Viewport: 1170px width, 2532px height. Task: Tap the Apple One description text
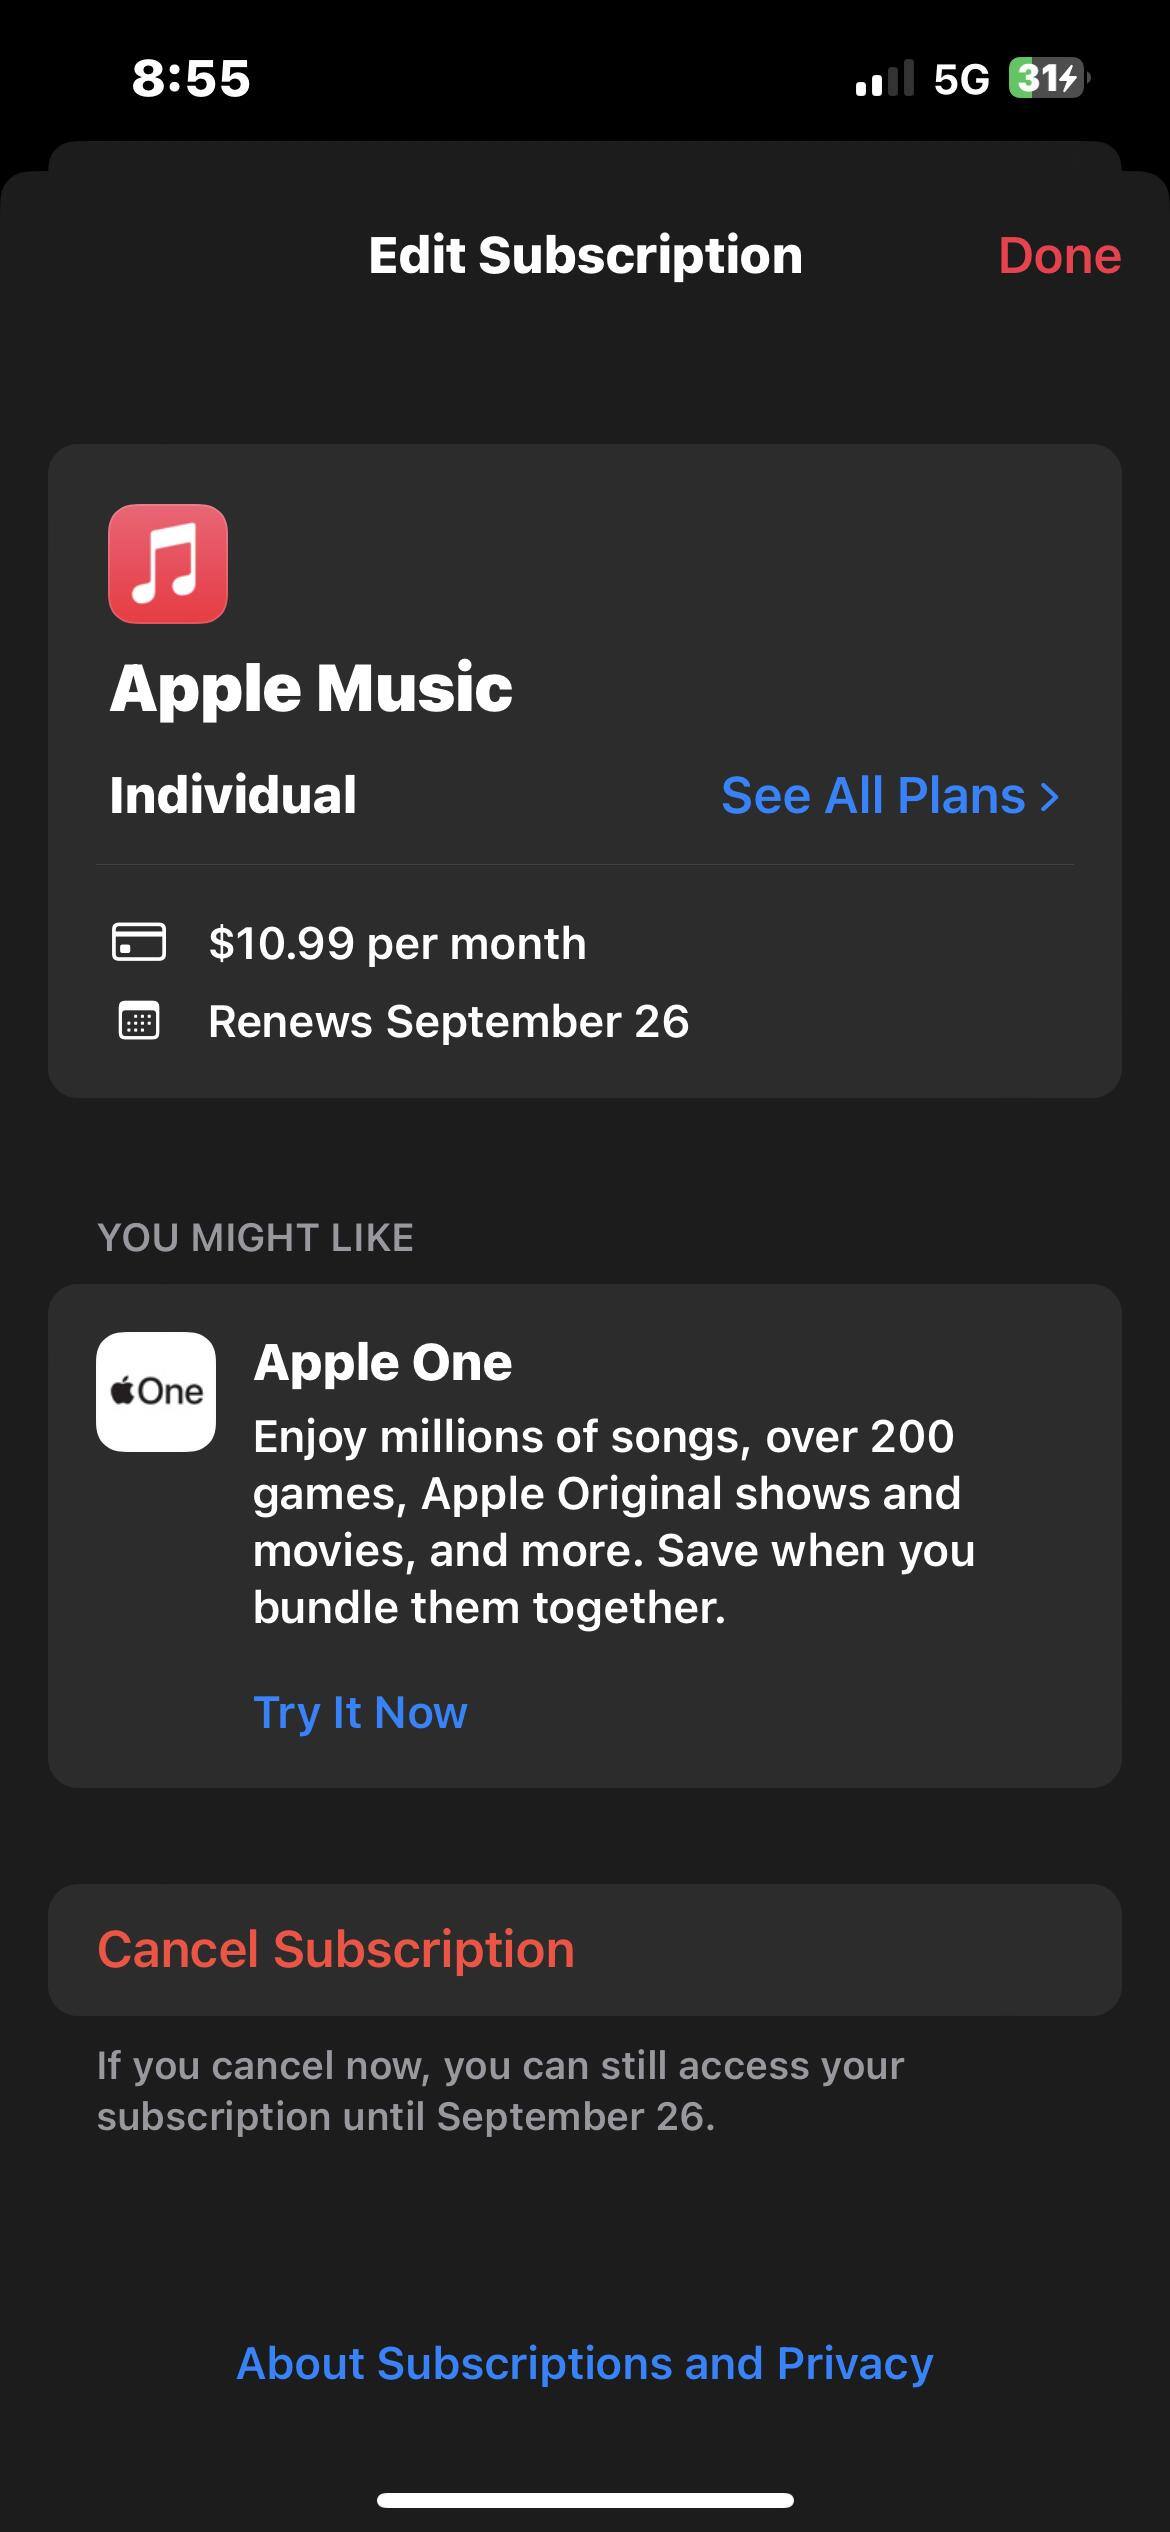613,1521
